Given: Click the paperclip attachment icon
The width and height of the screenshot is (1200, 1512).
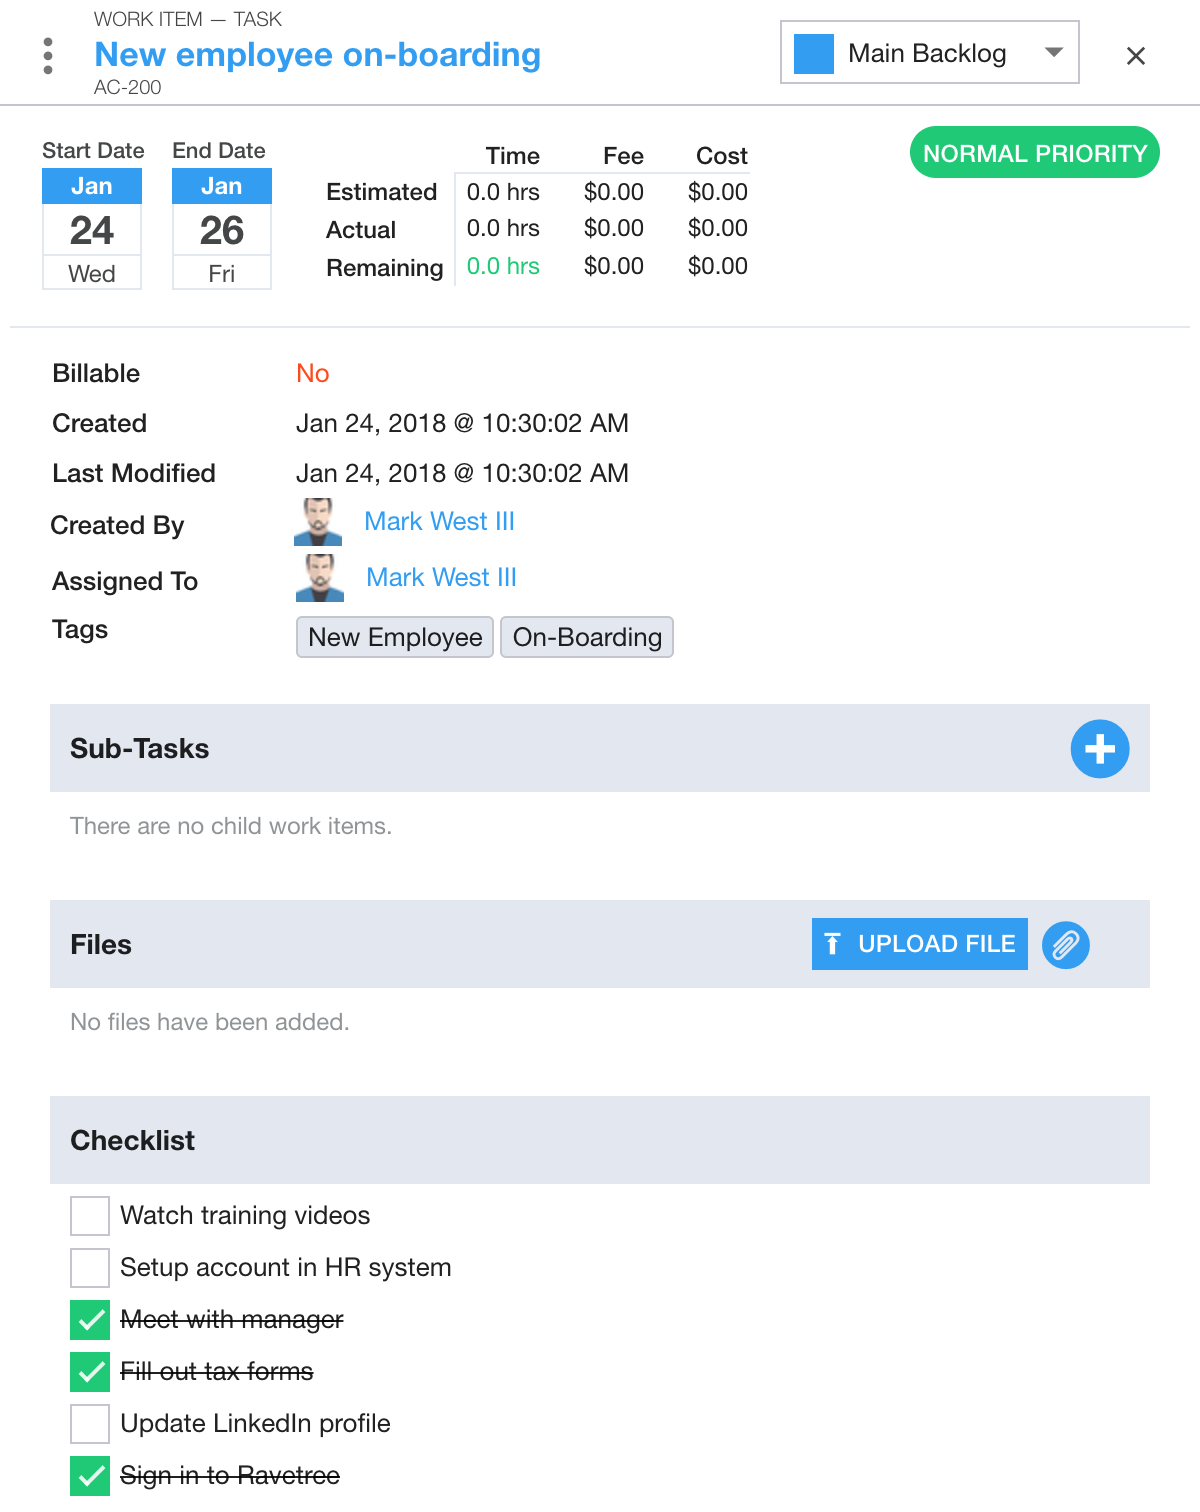Looking at the screenshot, I should 1065,944.
